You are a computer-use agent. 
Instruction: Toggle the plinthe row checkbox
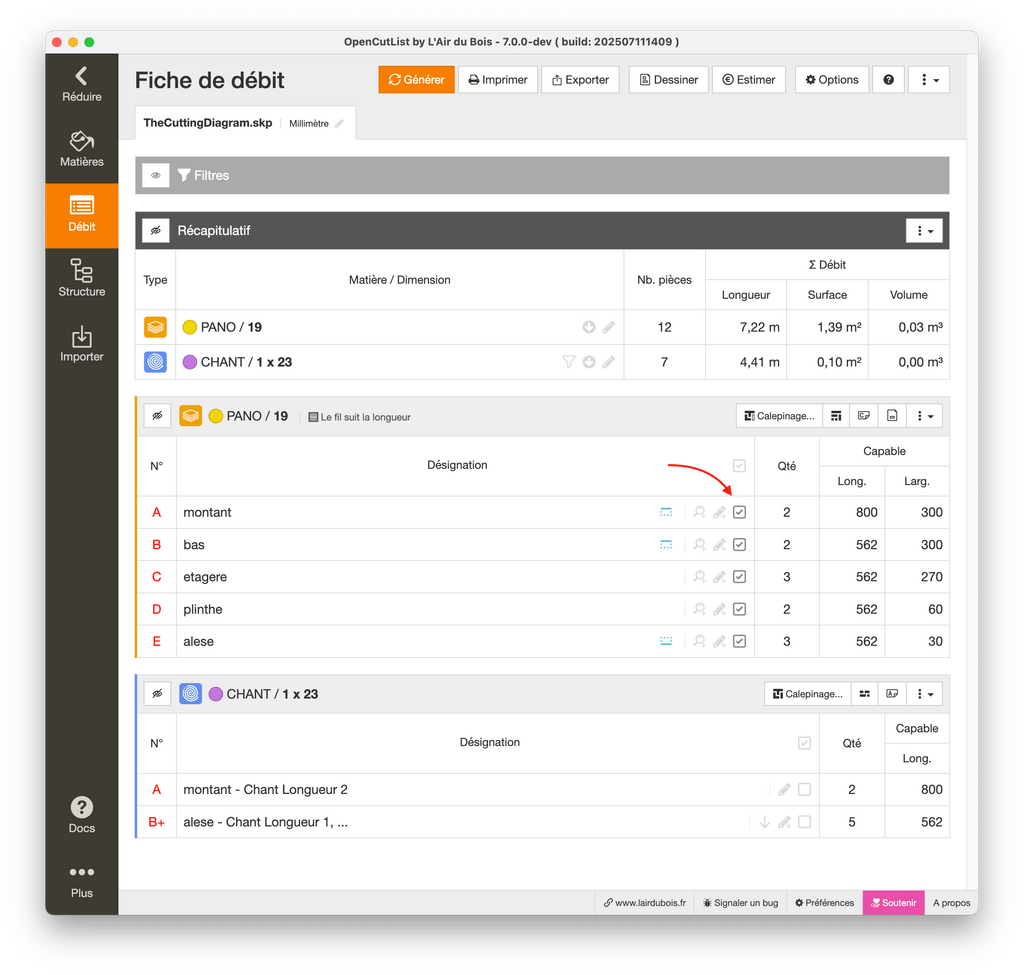click(x=739, y=609)
